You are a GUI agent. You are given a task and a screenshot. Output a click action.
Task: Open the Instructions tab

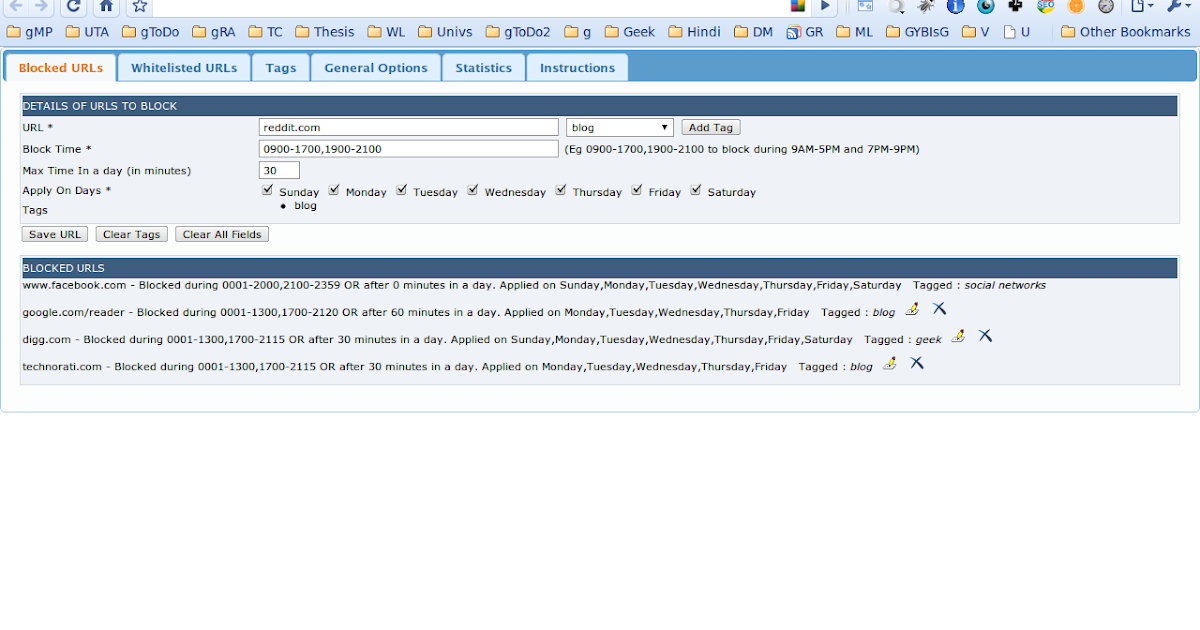pyautogui.click(x=577, y=68)
